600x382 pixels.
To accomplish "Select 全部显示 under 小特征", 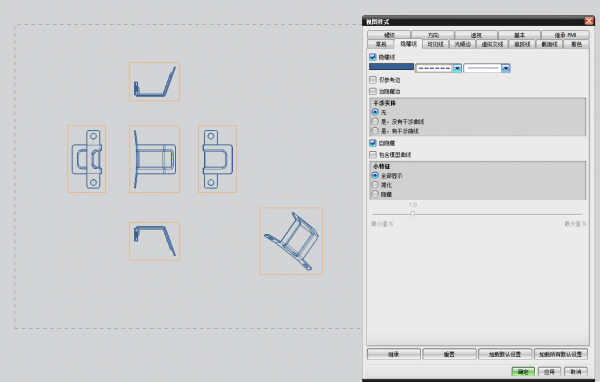I will pyautogui.click(x=375, y=175).
